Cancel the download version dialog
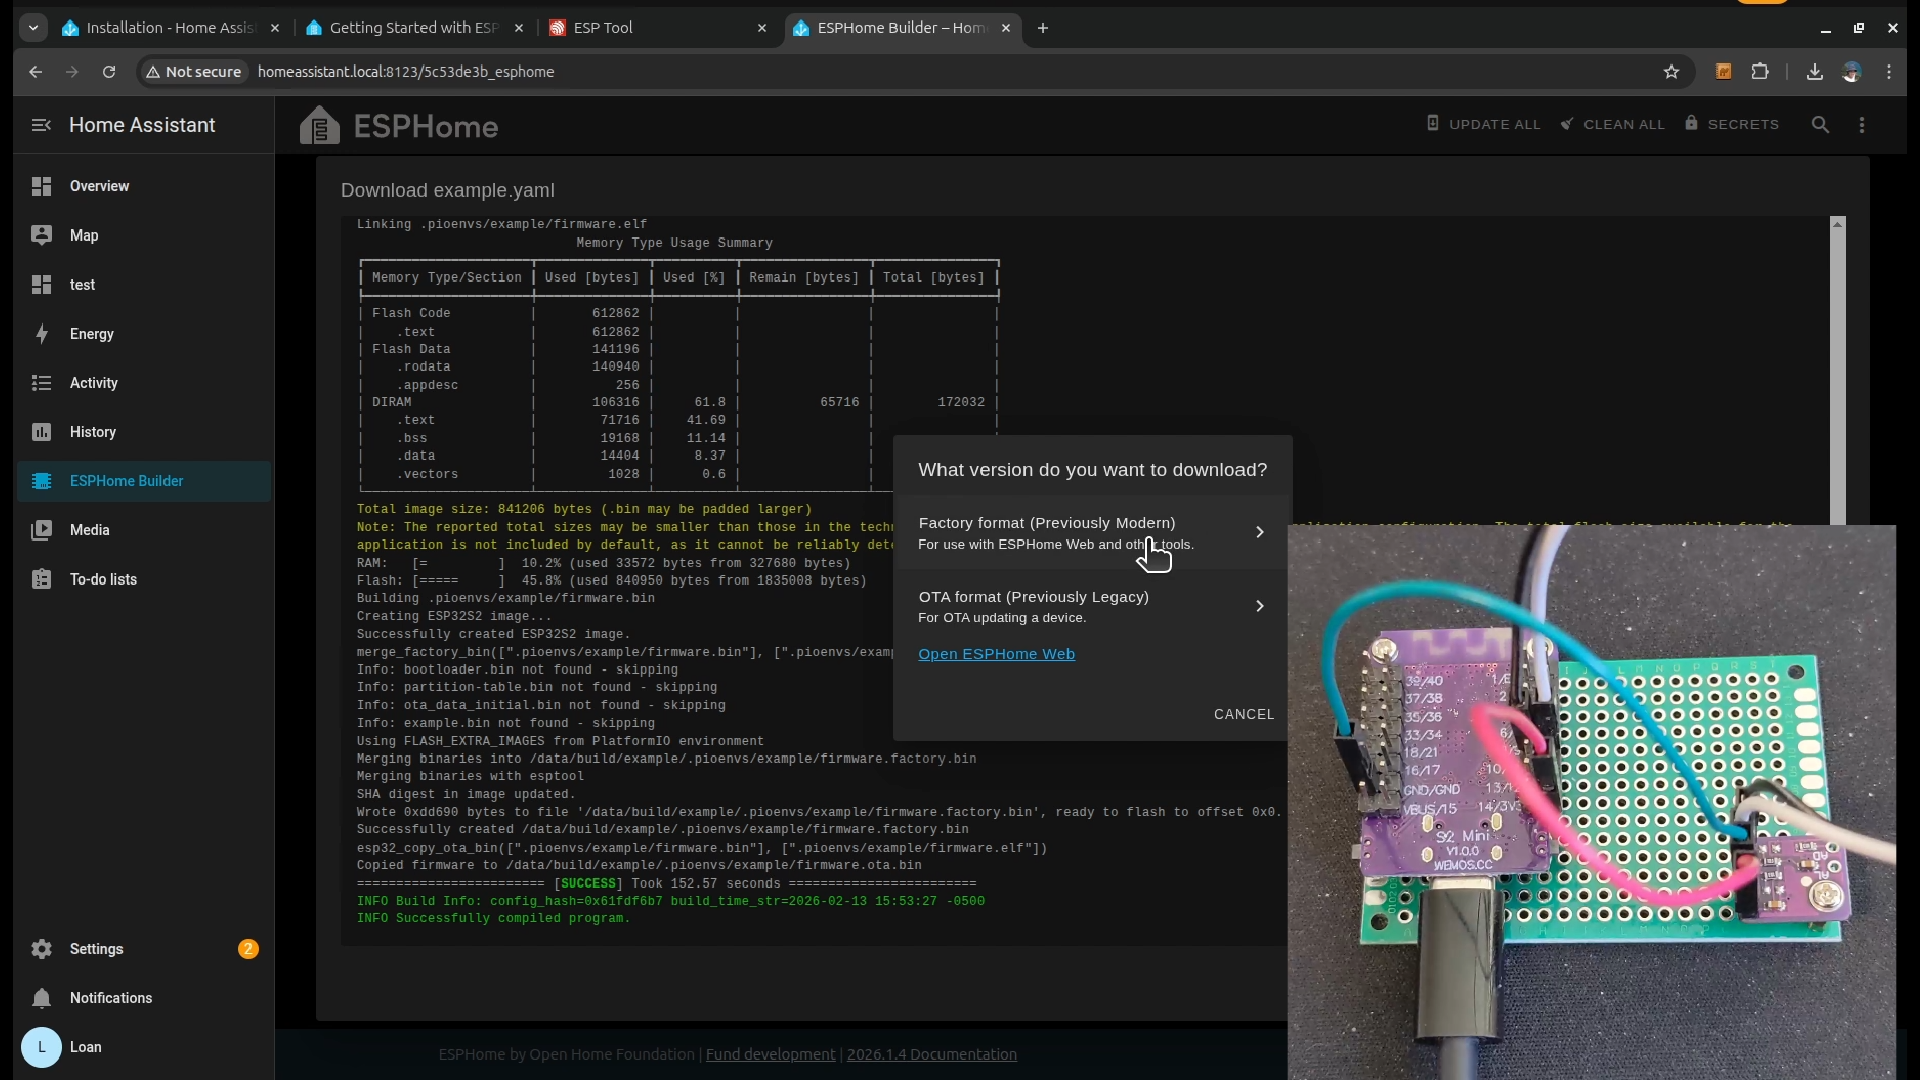Image resolution: width=1920 pixels, height=1080 pixels. pyautogui.click(x=1244, y=714)
